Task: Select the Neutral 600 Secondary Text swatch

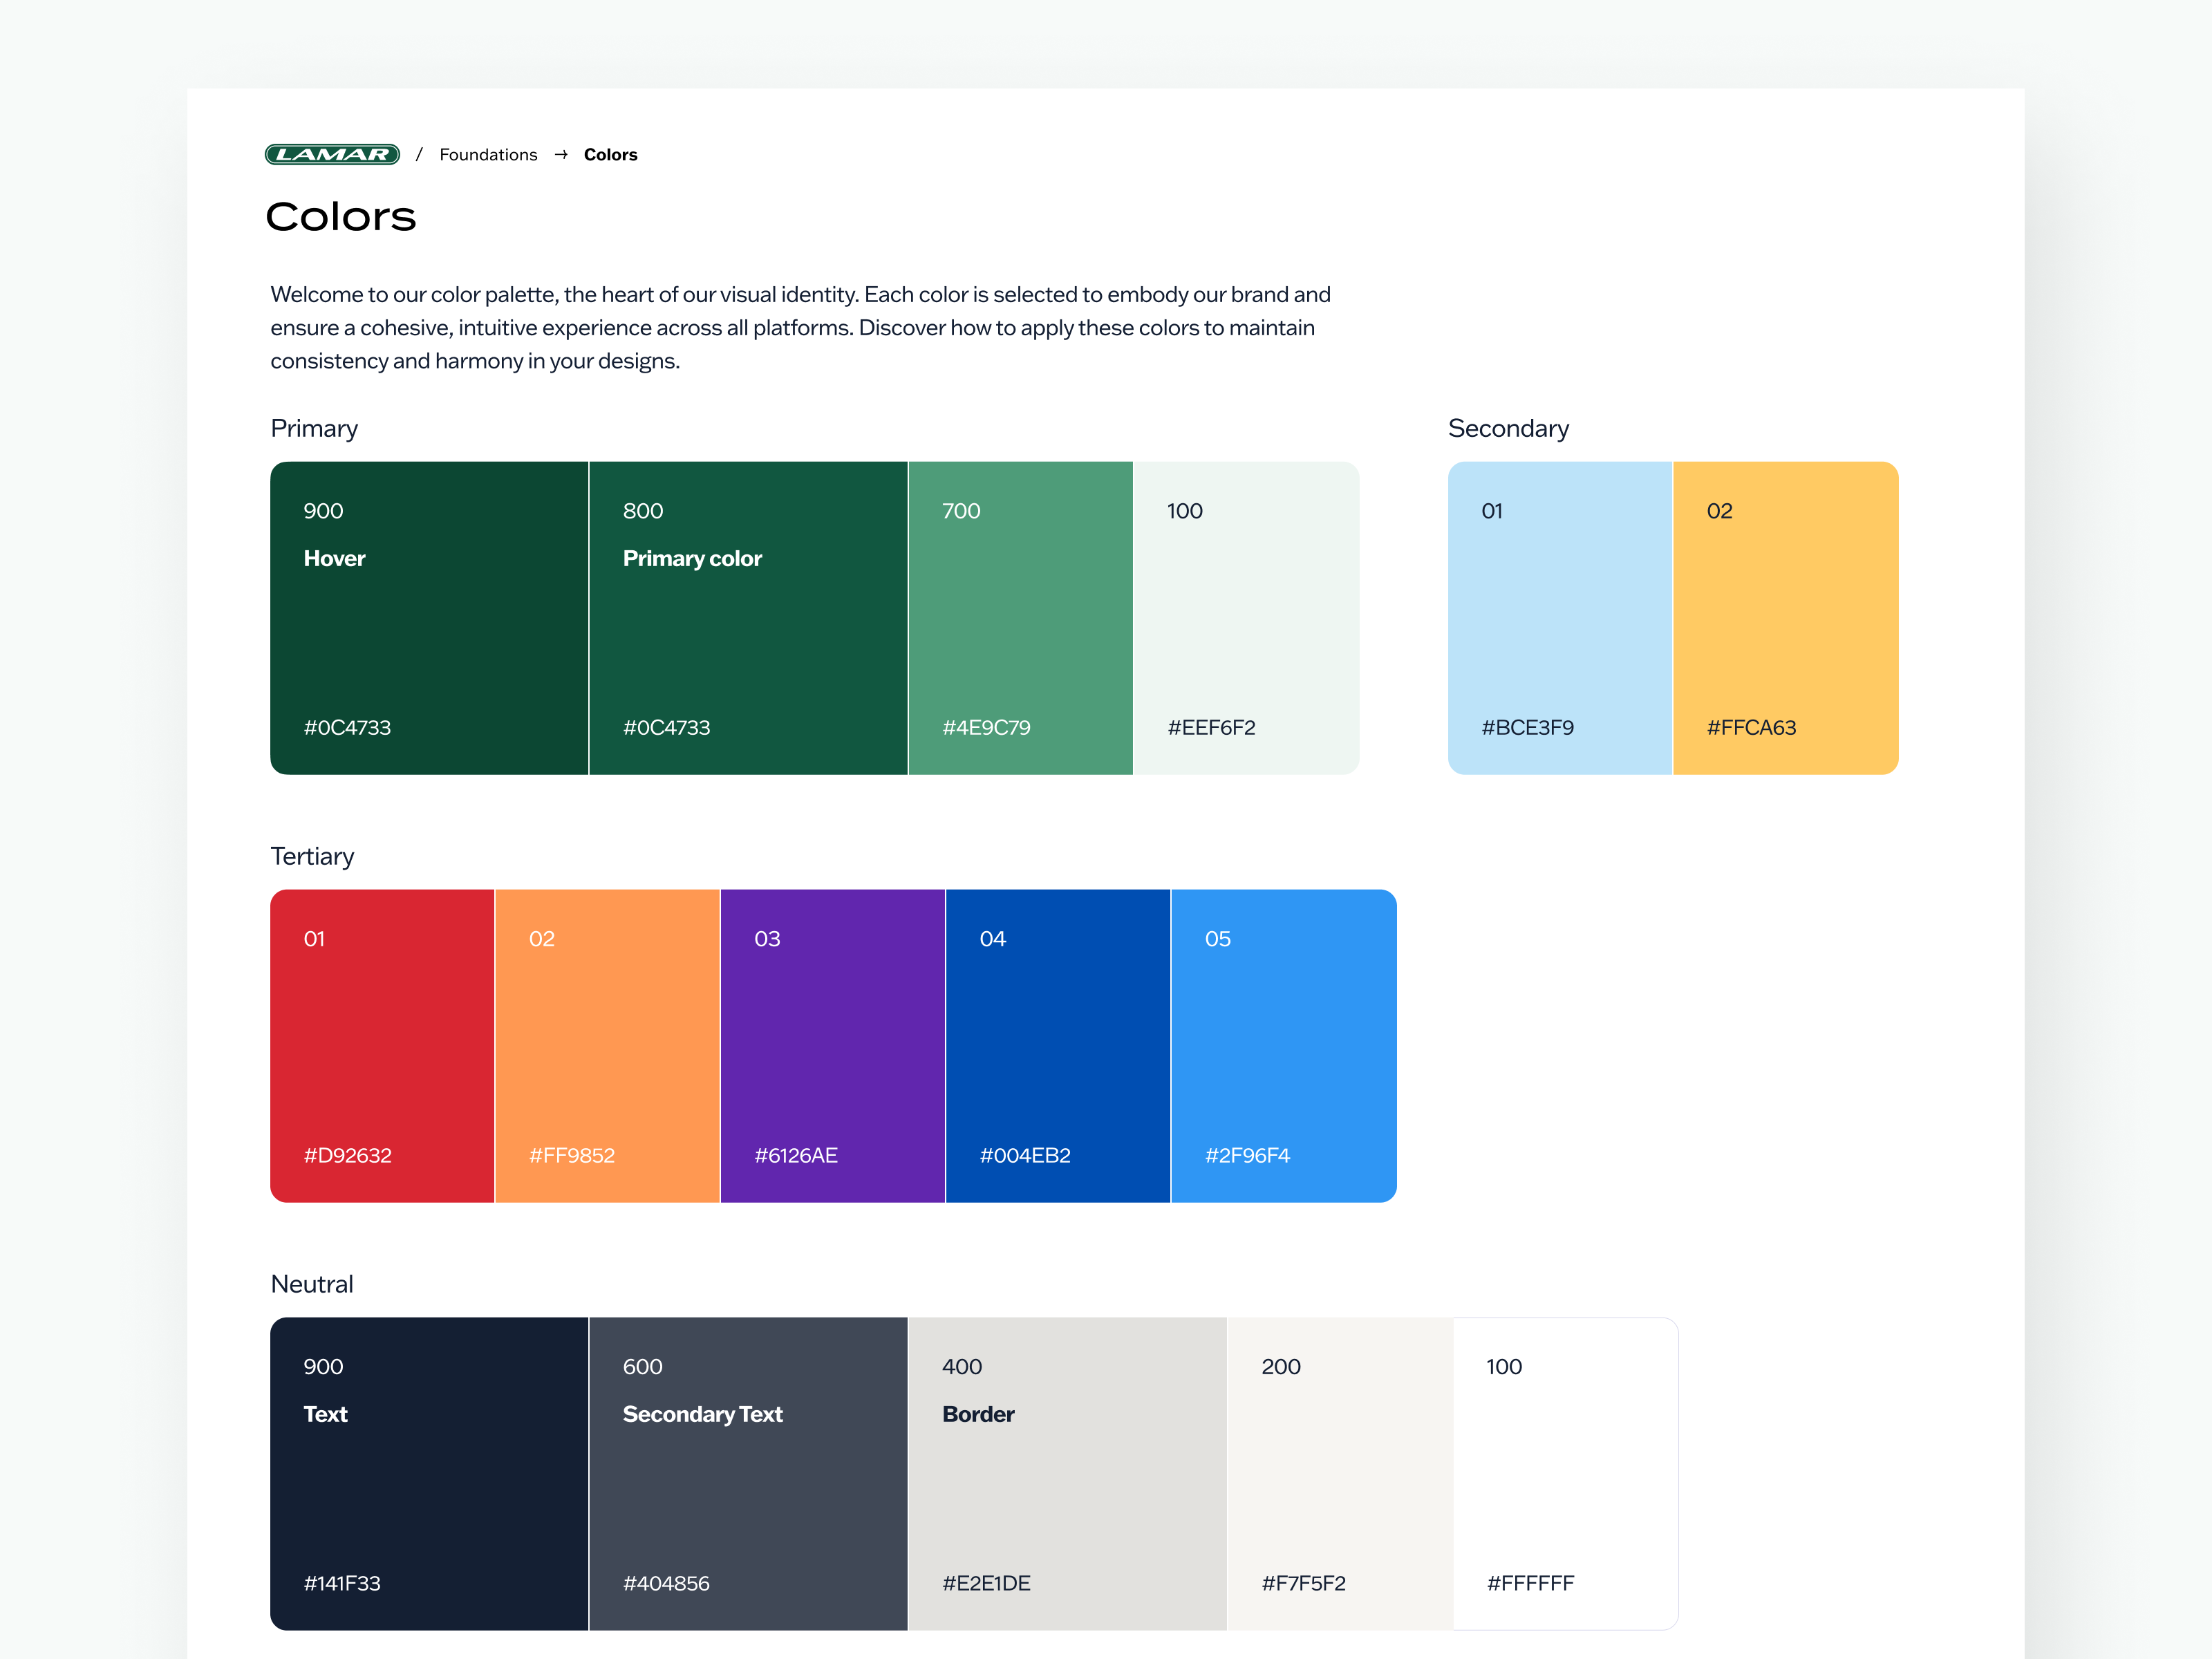Action: coord(748,1473)
